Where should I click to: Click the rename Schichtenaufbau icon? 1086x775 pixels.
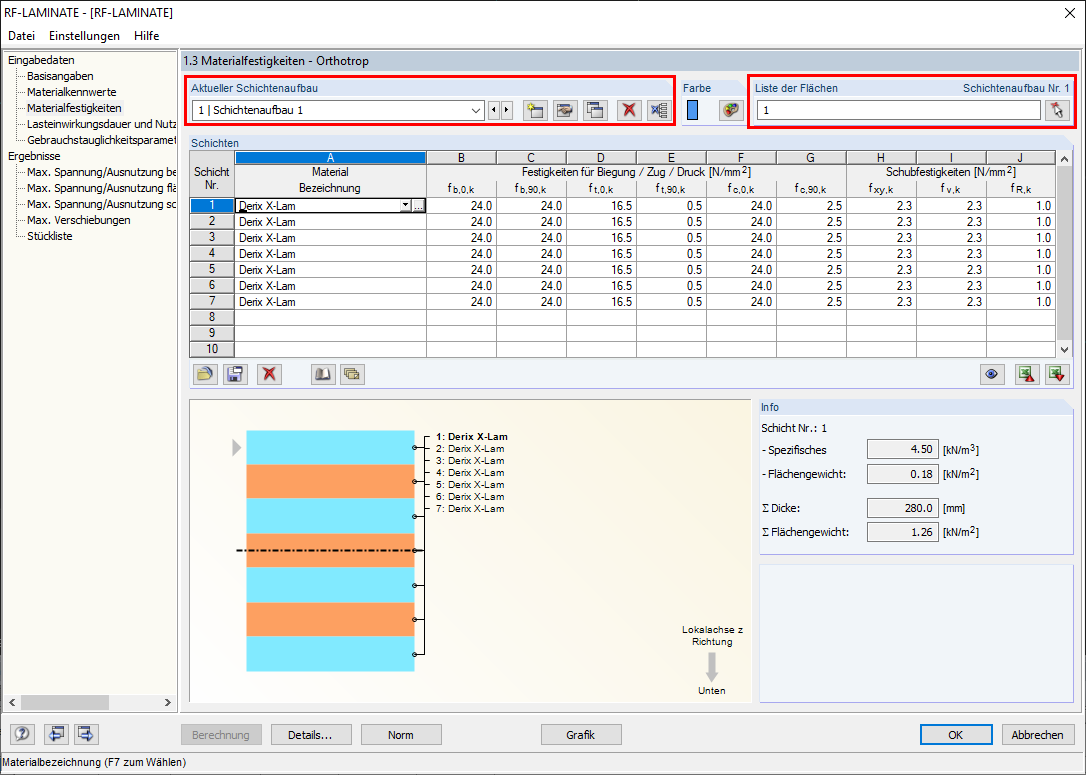[565, 110]
